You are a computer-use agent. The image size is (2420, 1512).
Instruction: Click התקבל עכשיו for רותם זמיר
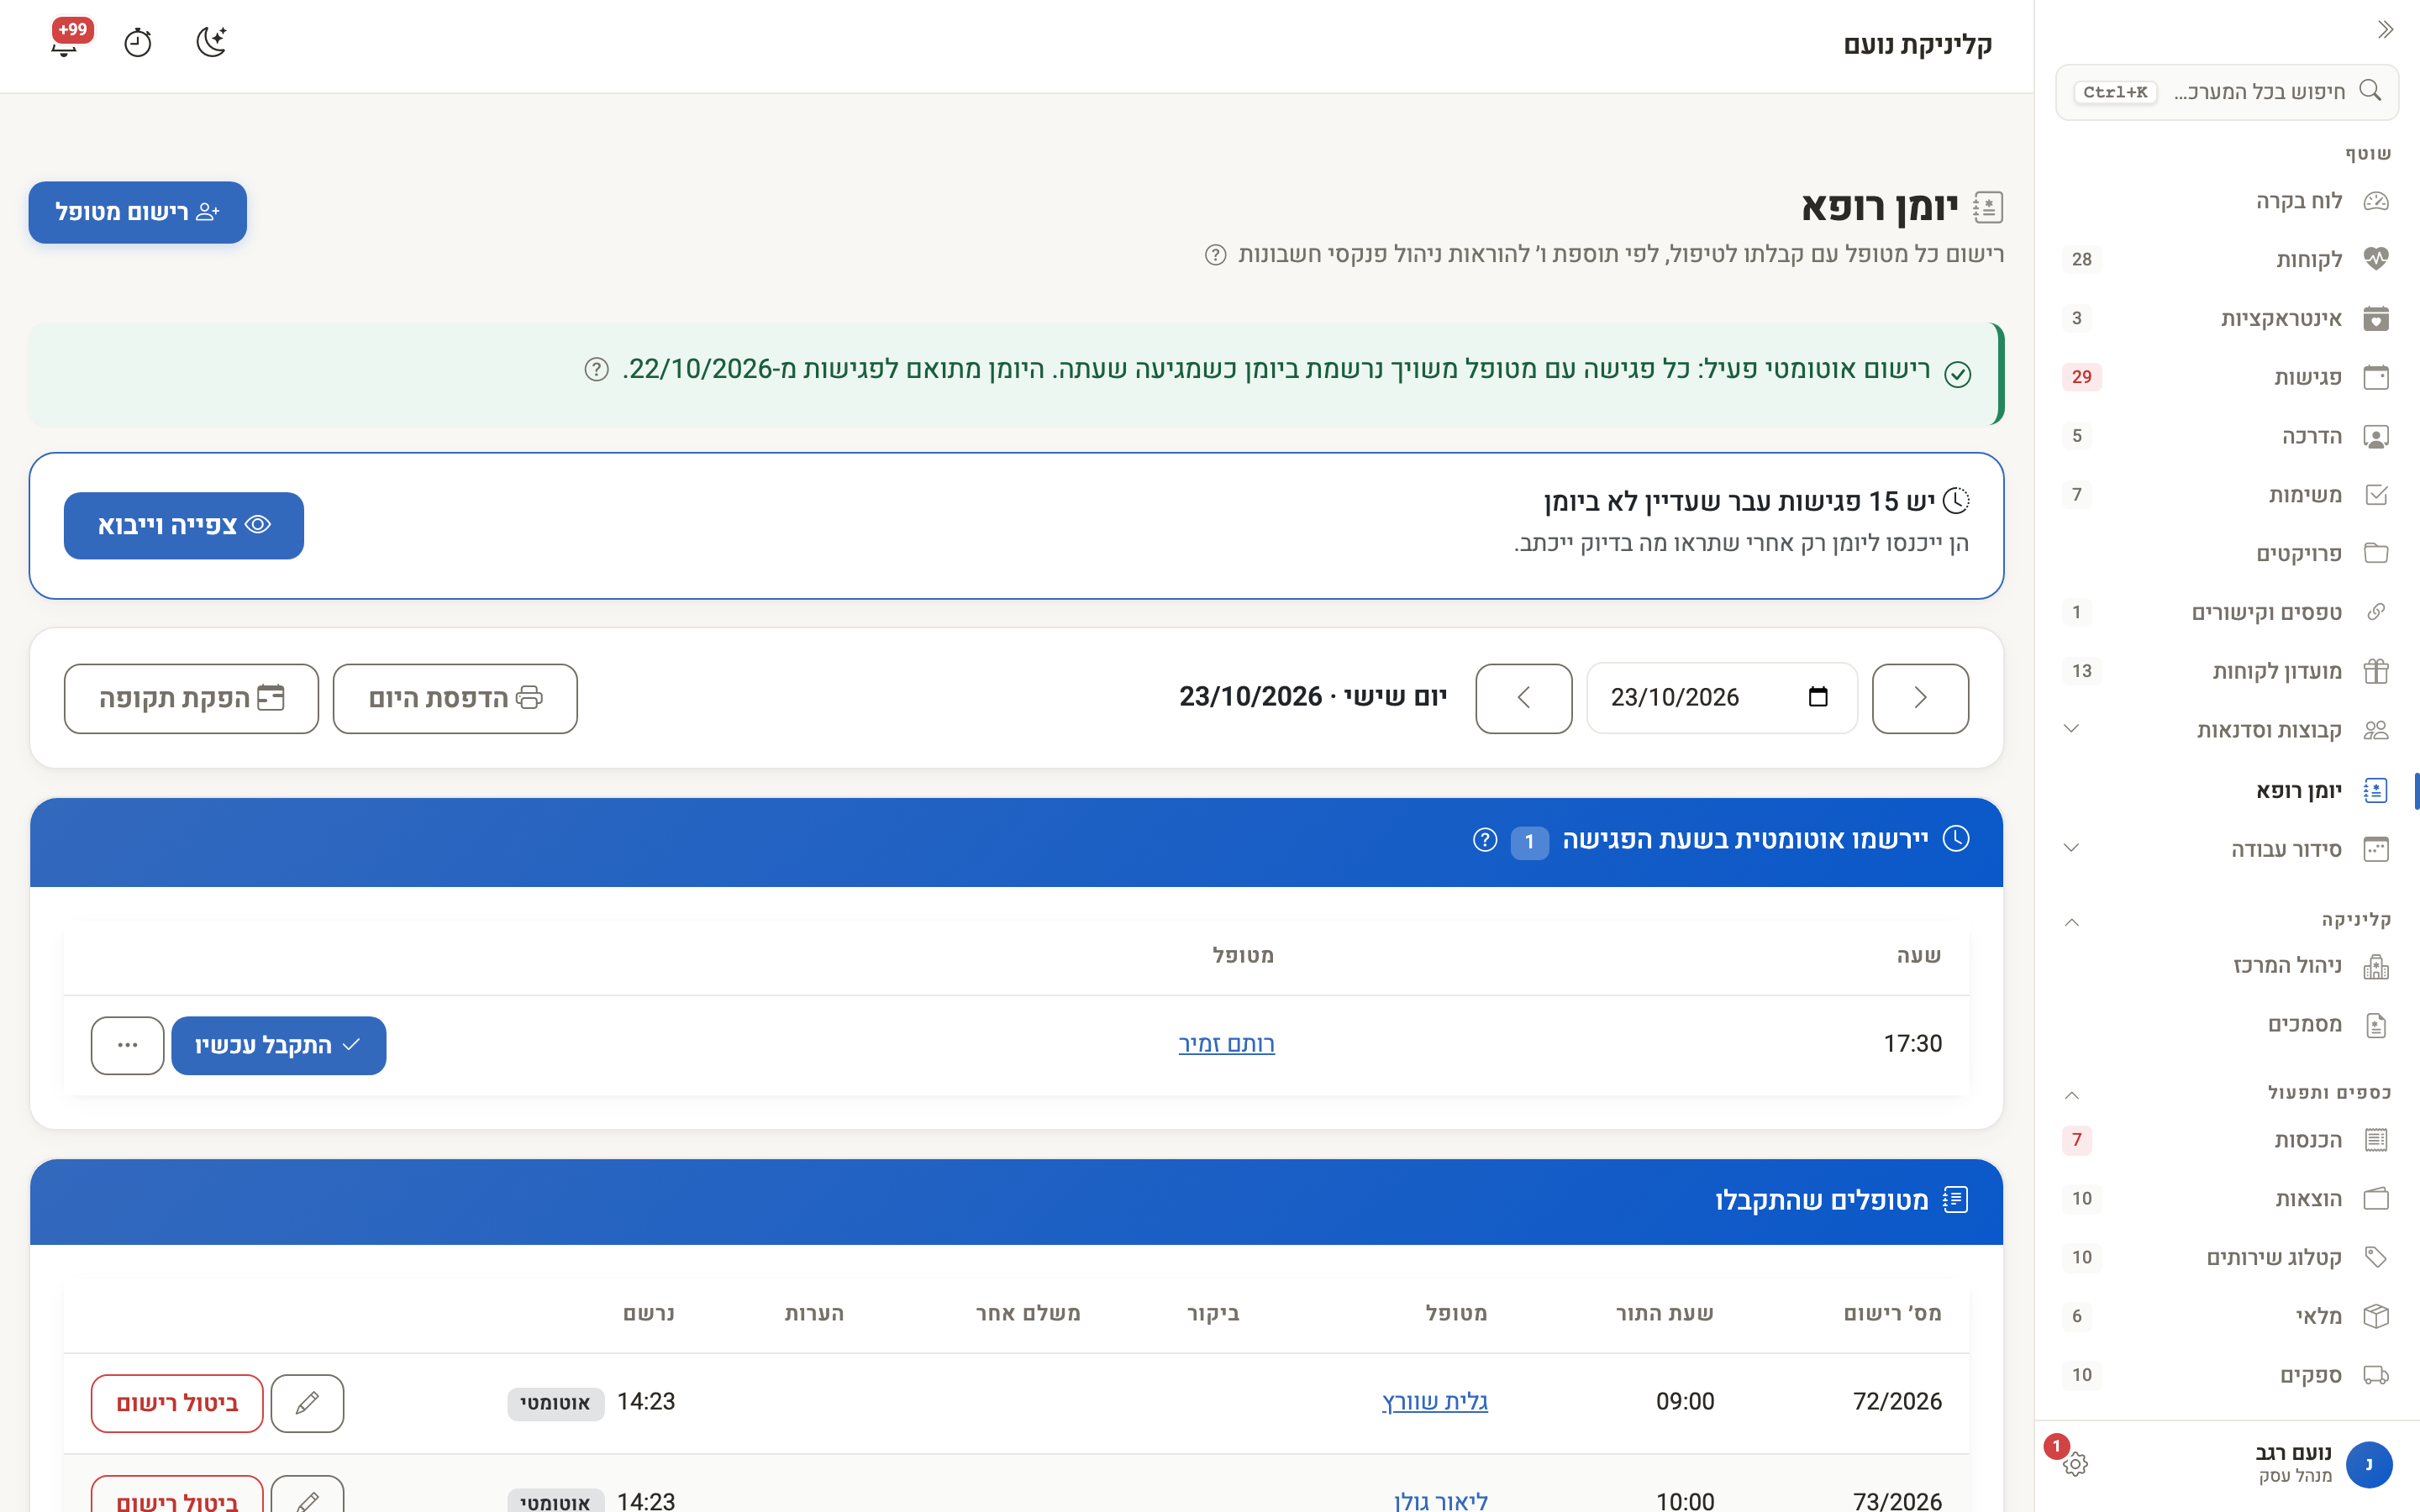278,1045
